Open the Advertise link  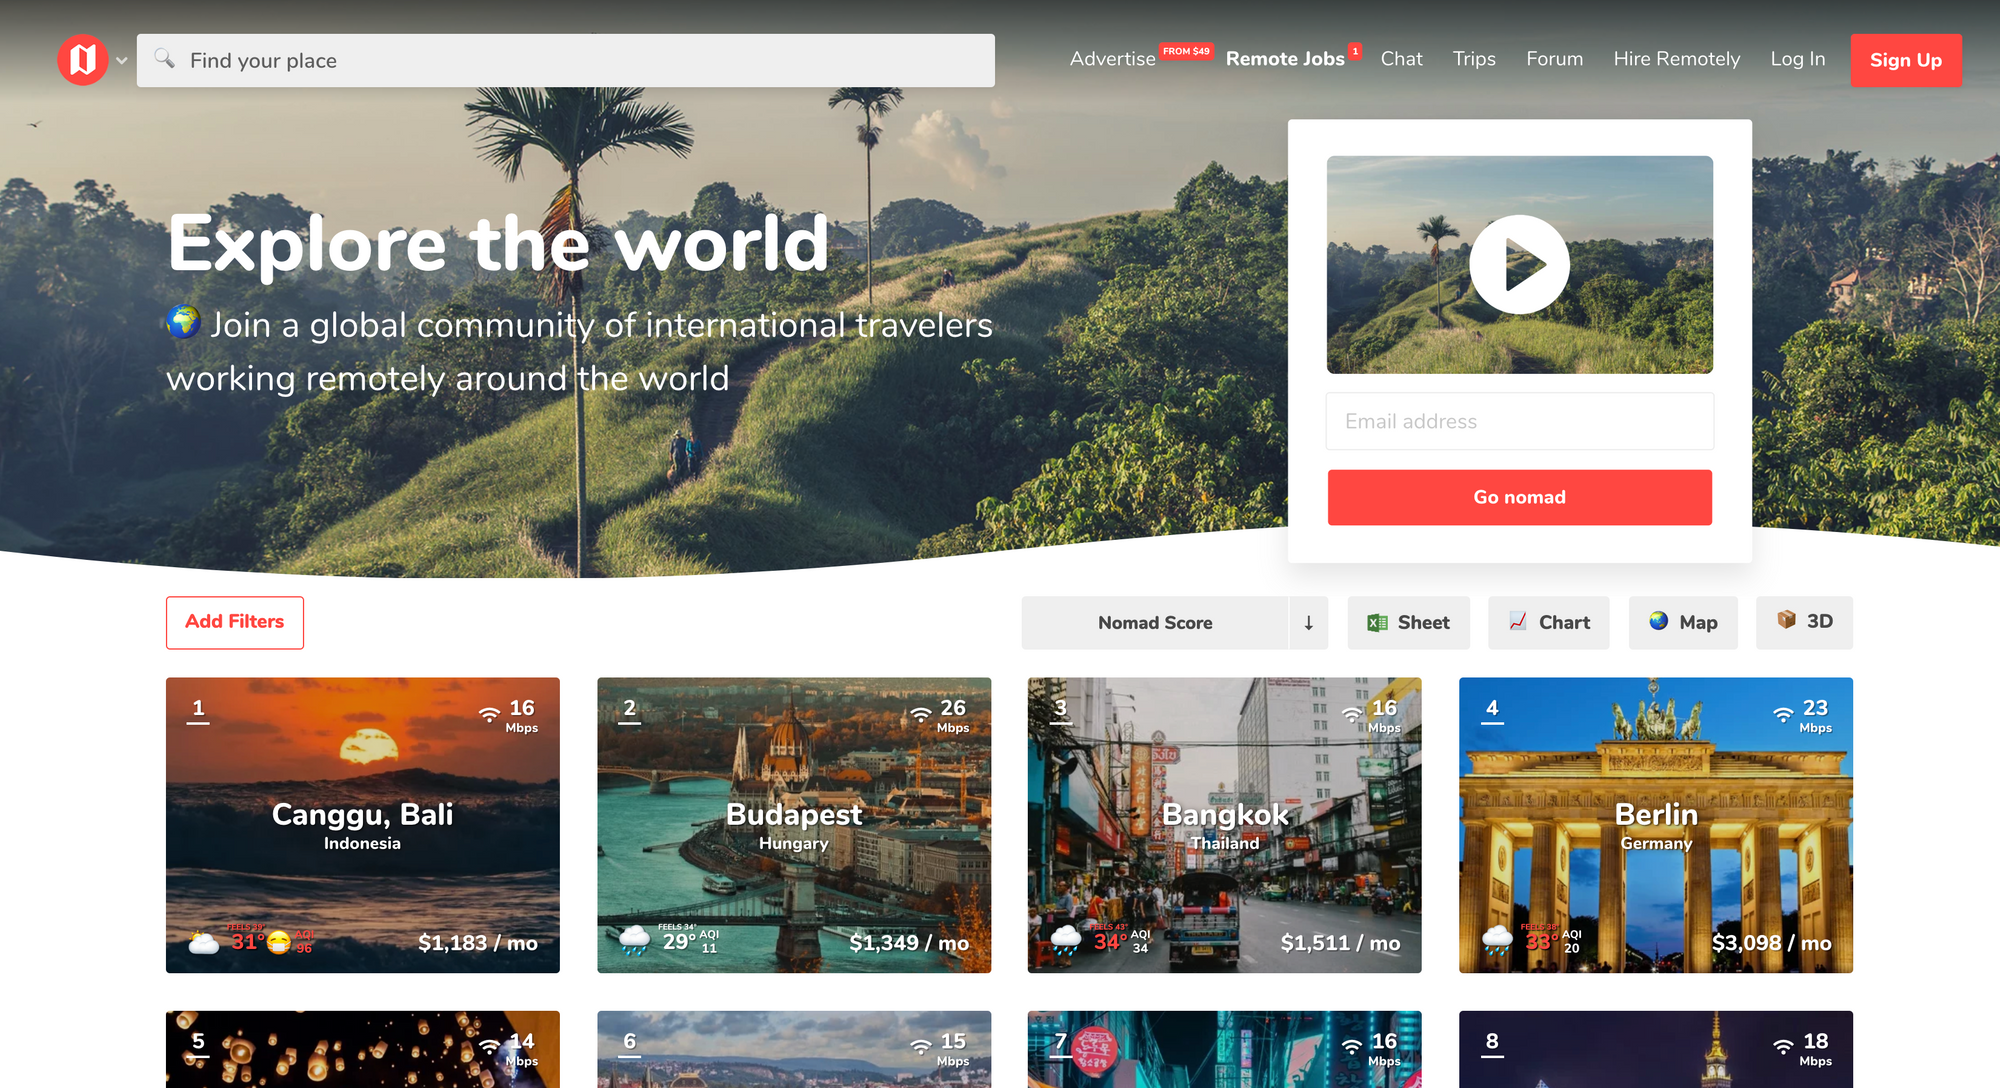click(1112, 59)
